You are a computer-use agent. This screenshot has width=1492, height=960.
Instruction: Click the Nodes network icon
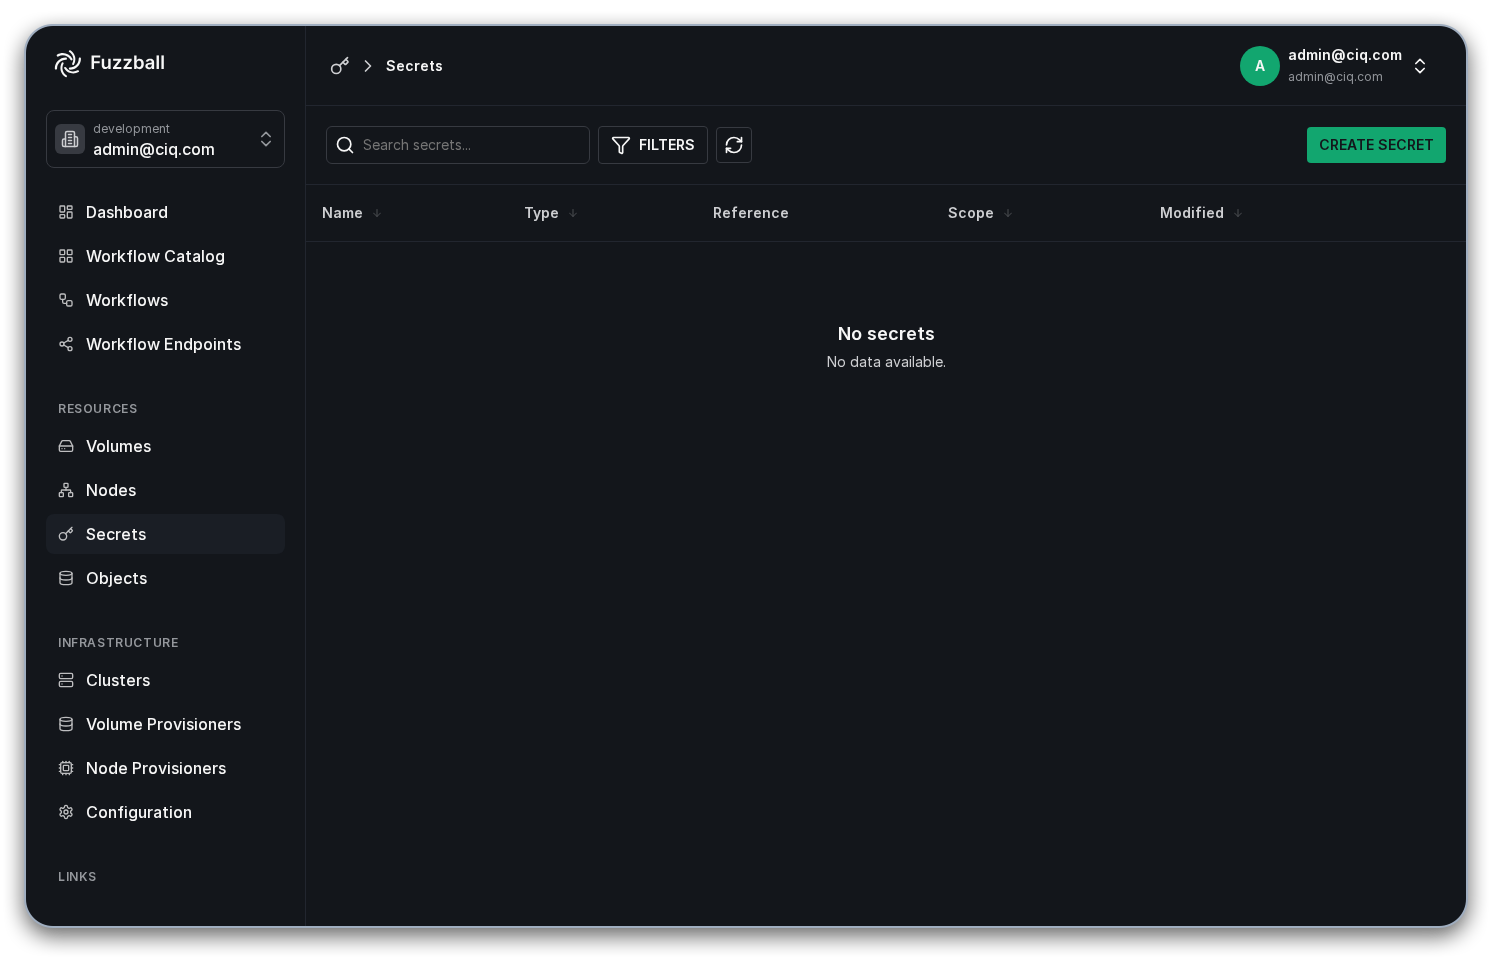click(66, 490)
